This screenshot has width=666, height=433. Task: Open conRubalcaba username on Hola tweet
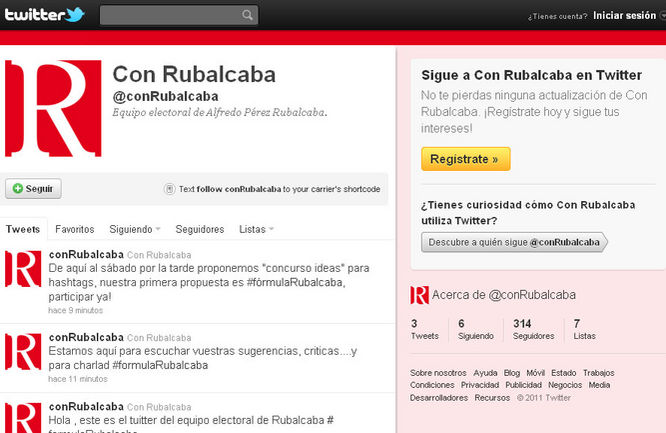click(86, 406)
